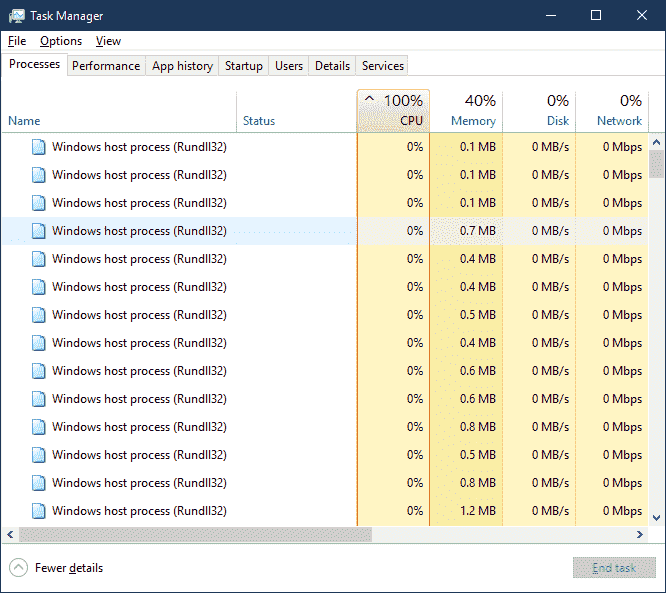
Task: Select the Rundll32 process name in the 1.2 MB row
Action: 139,511
